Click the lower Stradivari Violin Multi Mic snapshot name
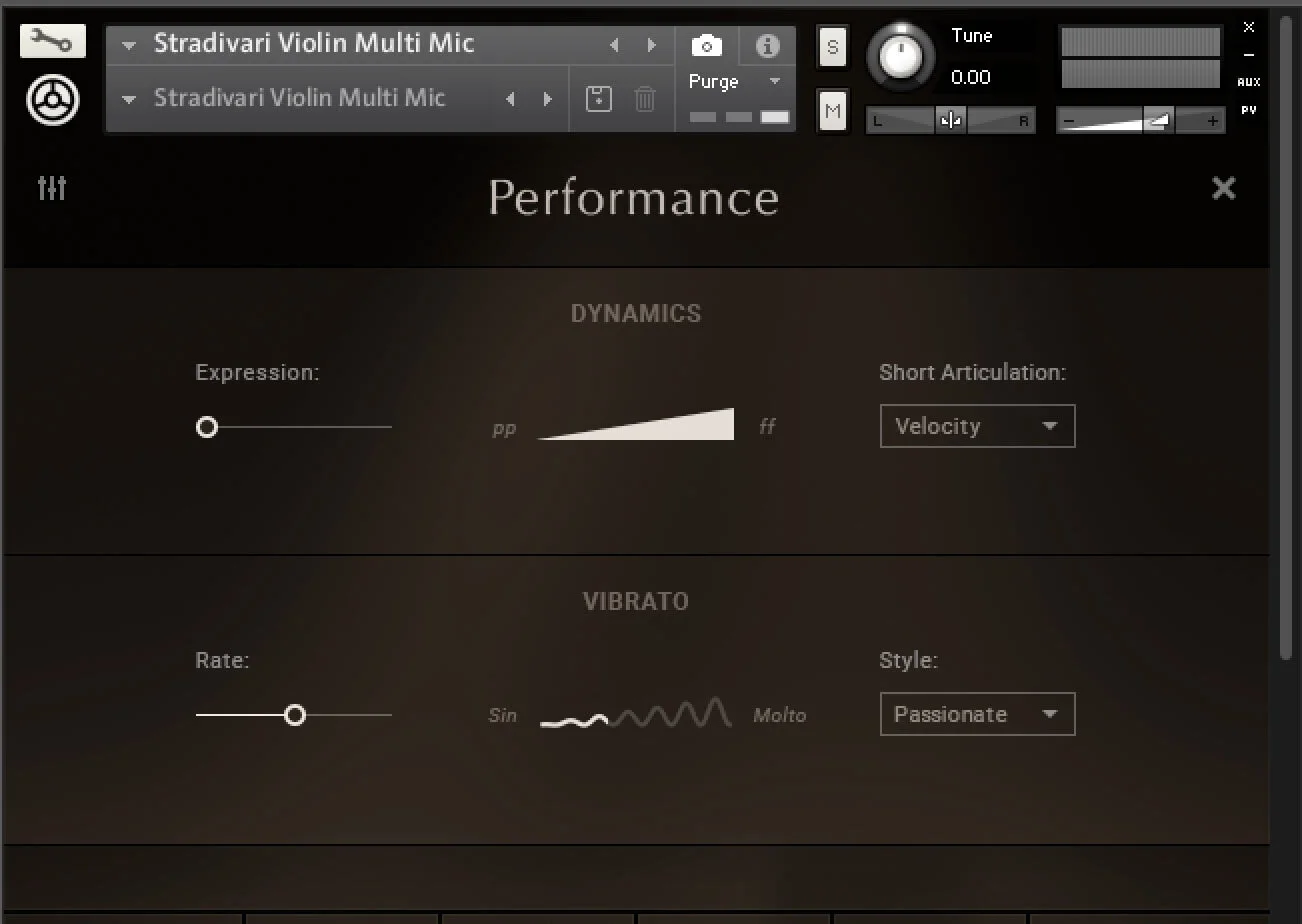Image resolution: width=1302 pixels, height=924 pixels. click(299, 98)
